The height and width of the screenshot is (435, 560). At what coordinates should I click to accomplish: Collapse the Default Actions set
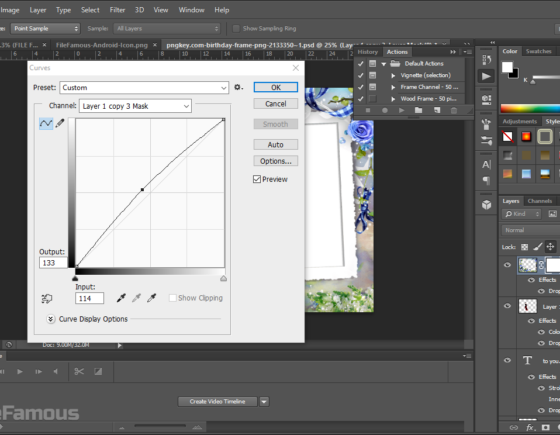(x=384, y=64)
